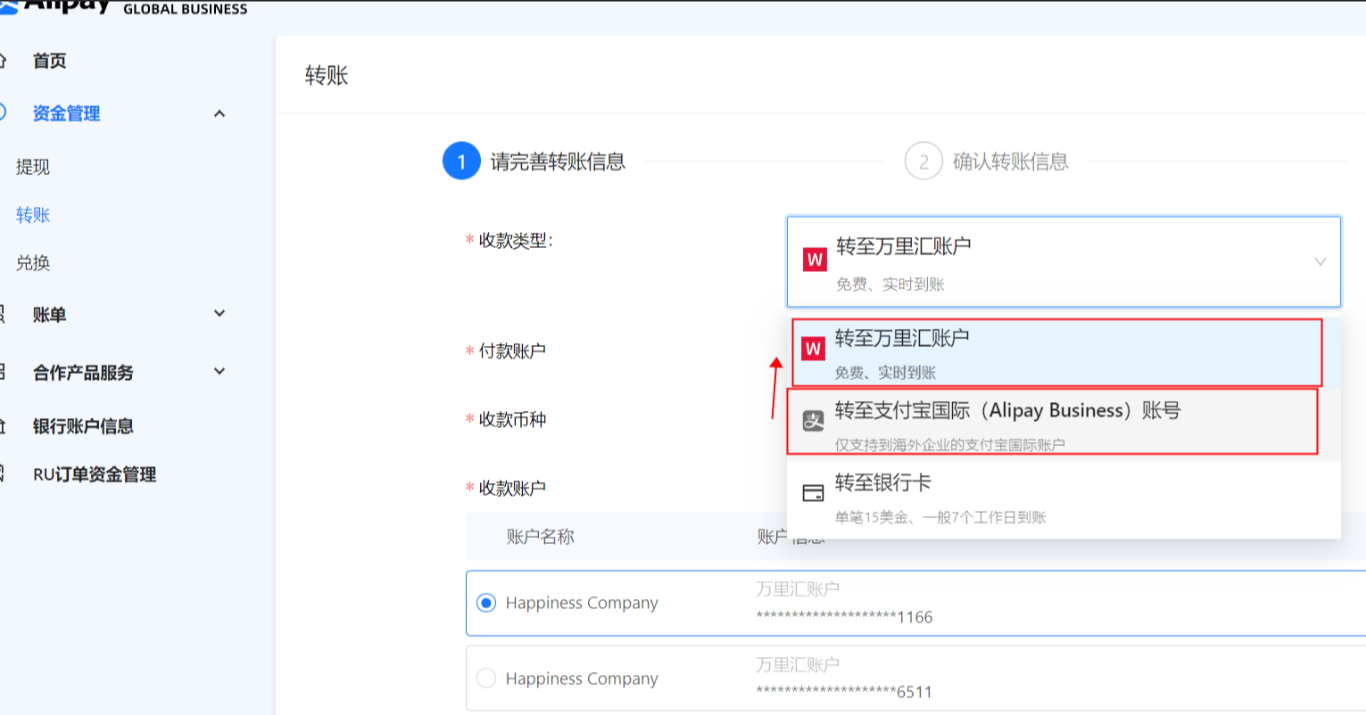Click the step 2 circle indicator
Image resolution: width=1366 pixels, height=715 pixels.
pos(923,161)
